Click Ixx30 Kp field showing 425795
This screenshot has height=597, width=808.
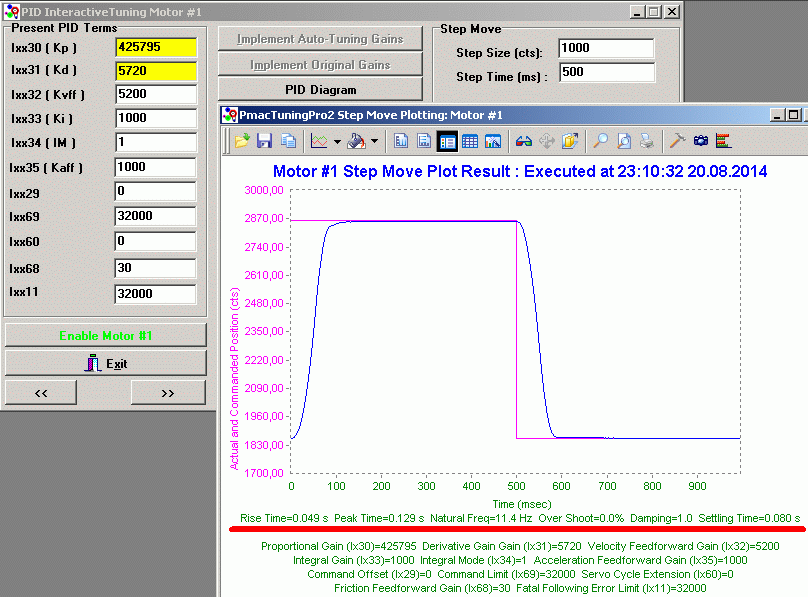[156, 47]
